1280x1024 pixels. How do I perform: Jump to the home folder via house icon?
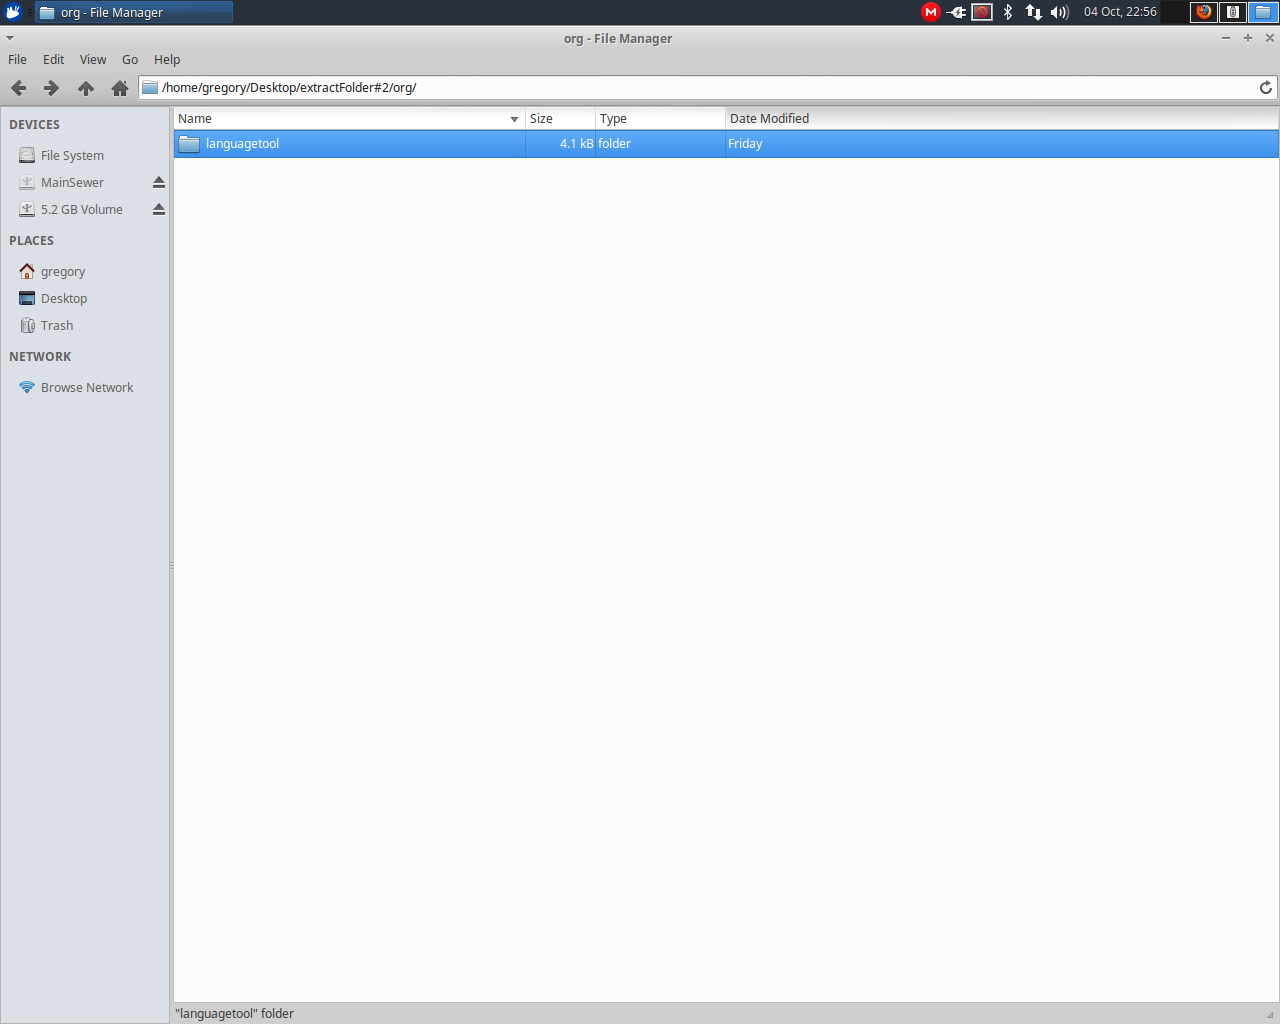120,88
